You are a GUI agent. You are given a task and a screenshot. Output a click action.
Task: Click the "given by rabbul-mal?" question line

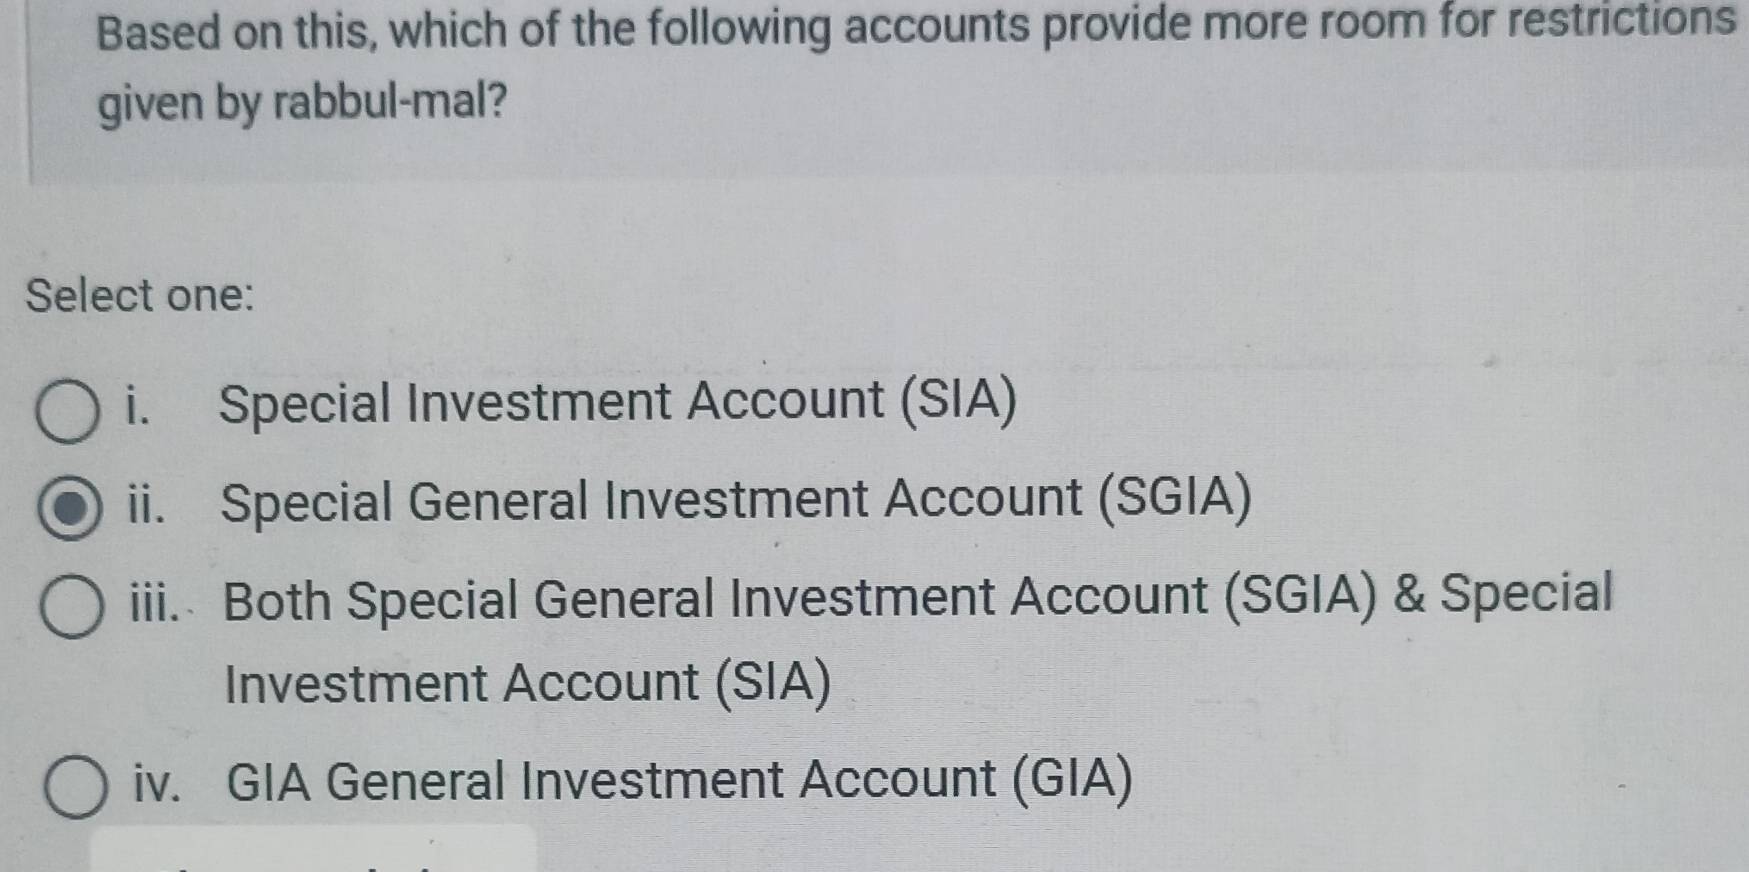point(302,102)
